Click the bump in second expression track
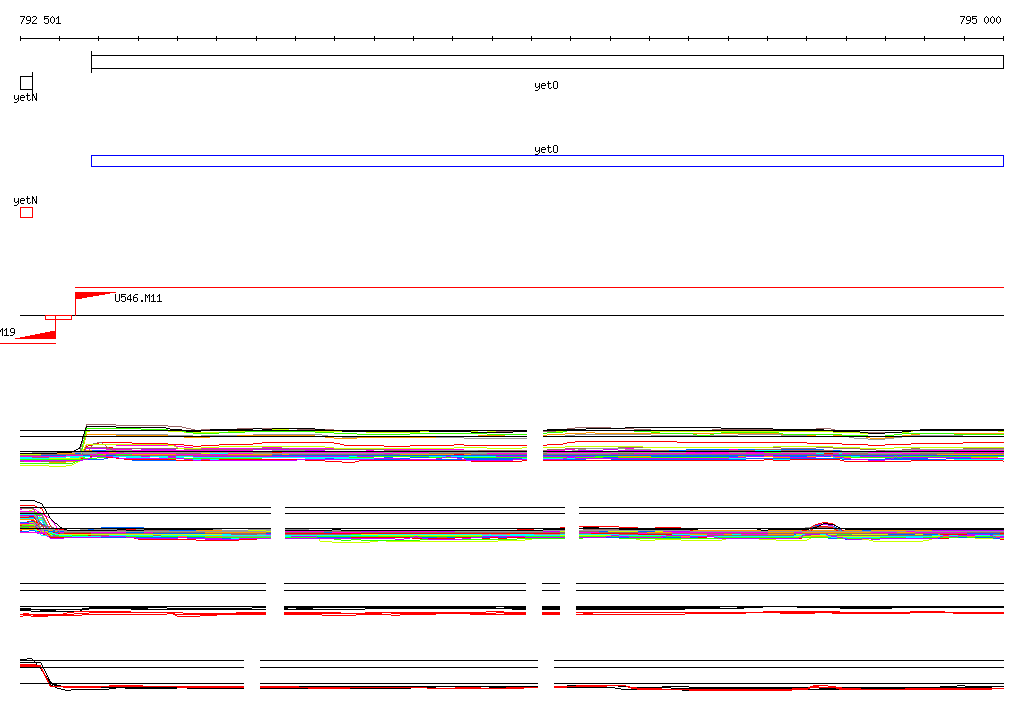 coord(825,527)
